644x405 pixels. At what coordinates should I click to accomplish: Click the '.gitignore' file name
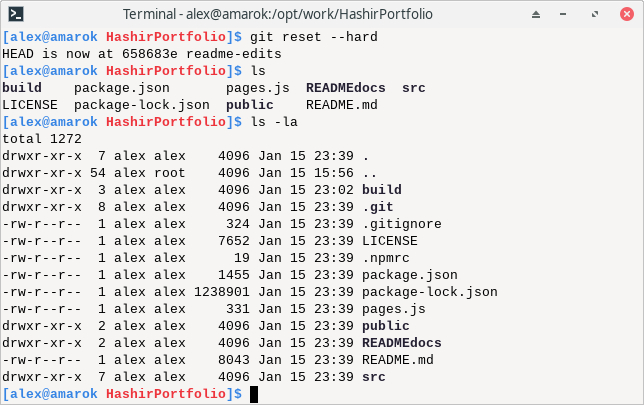402,224
